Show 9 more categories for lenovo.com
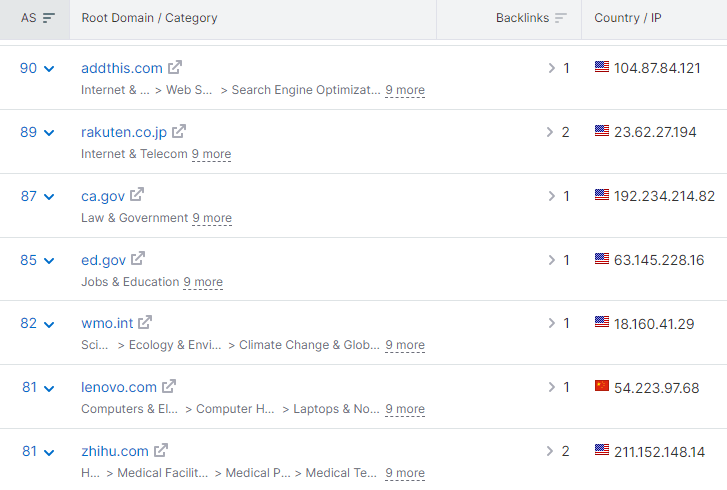Image resolution: width=727 pixels, height=490 pixels. pos(405,409)
